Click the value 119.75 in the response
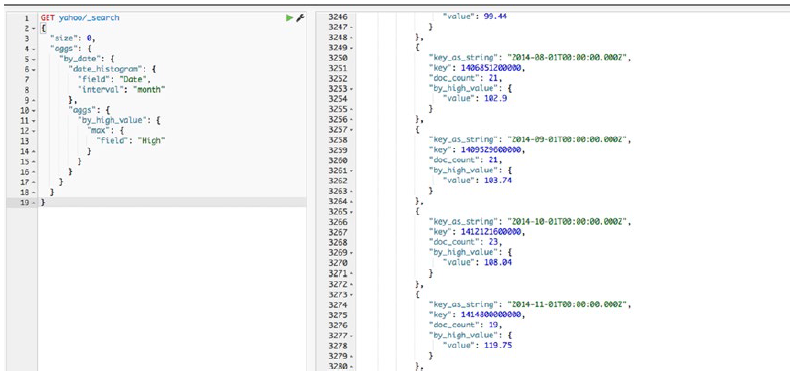 (498, 346)
